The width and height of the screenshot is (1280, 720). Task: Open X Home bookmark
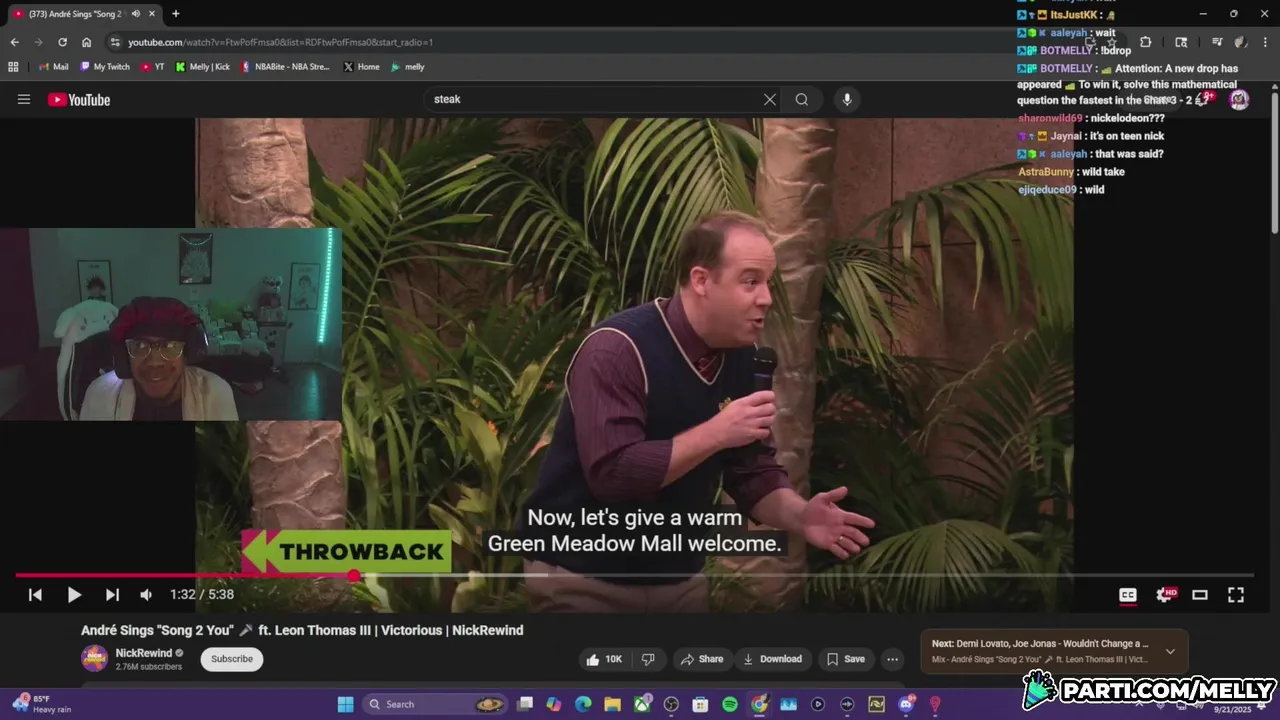pyautogui.click(x=361, y=67)
